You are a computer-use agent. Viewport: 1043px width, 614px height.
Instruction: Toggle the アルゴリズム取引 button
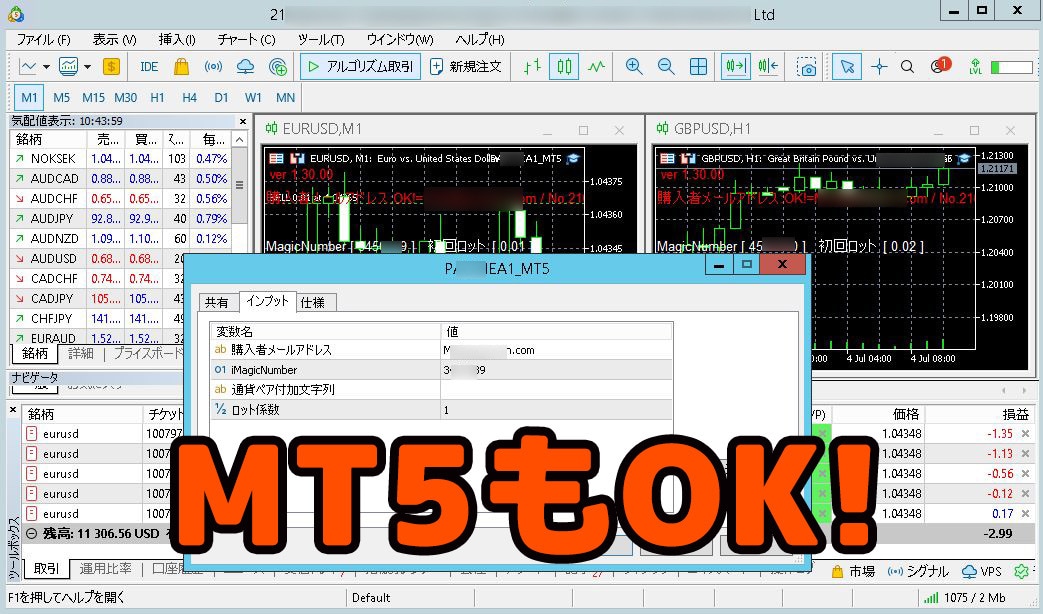[361, 67]
